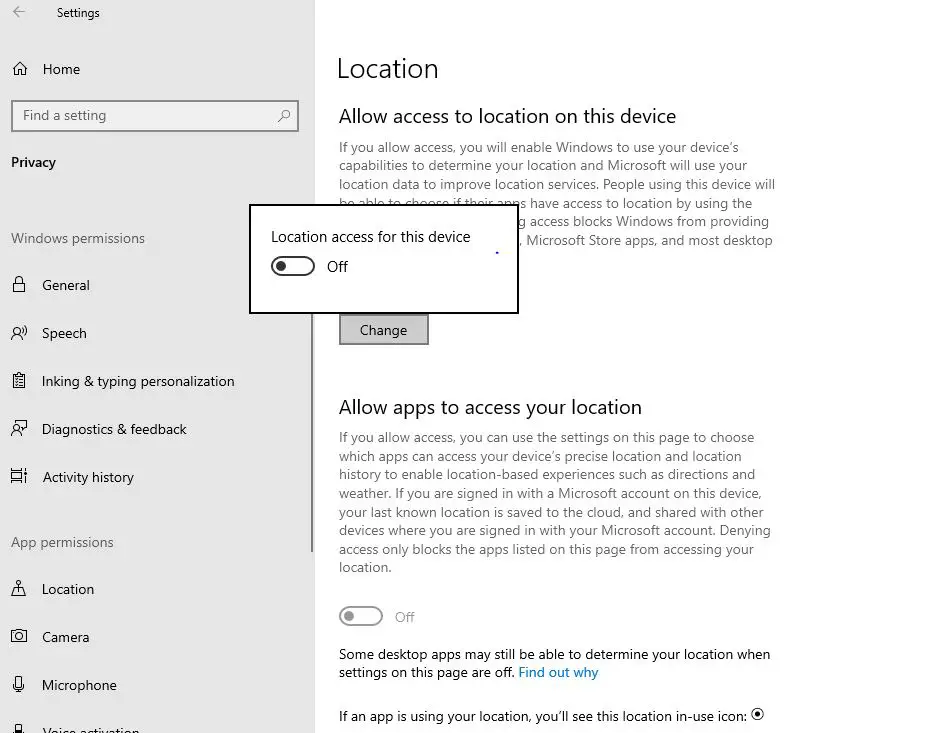Screen dimensions: 929x733
Task: Open Camera permission settings
Action: pyautogui.click(x=18, y=637)
